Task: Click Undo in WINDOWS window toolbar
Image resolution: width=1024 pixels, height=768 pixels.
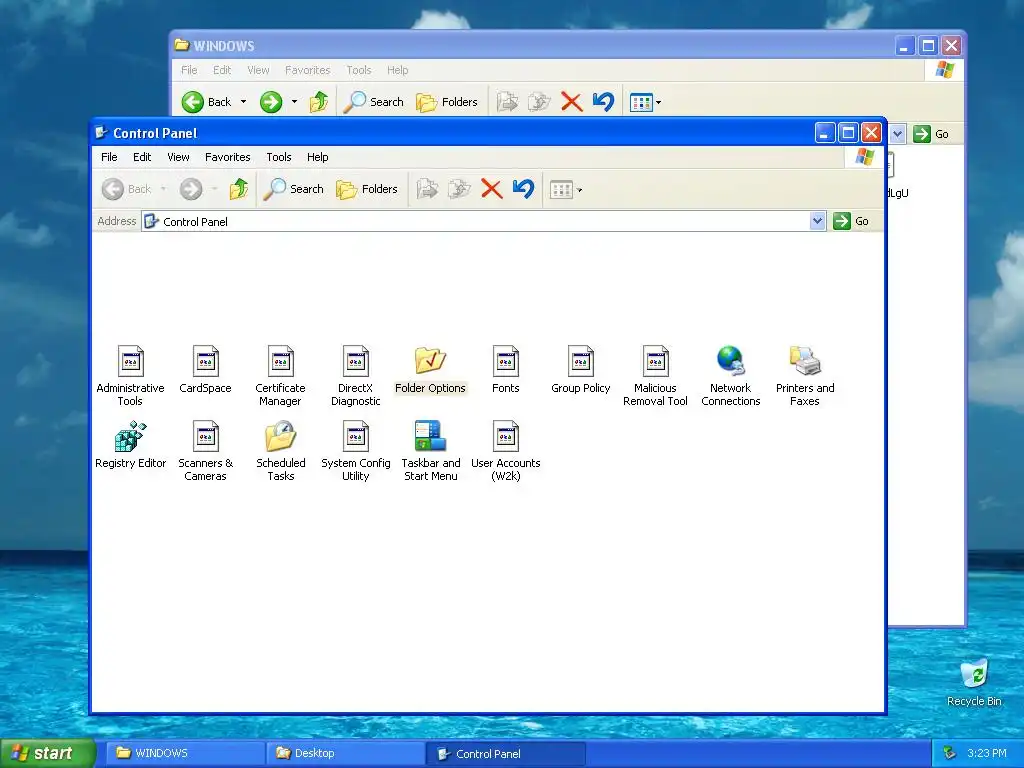Action: coord(603,102)
